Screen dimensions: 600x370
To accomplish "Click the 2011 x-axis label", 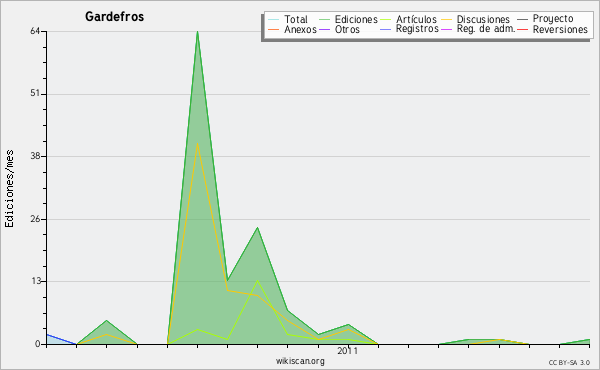I will click(347, 350).
